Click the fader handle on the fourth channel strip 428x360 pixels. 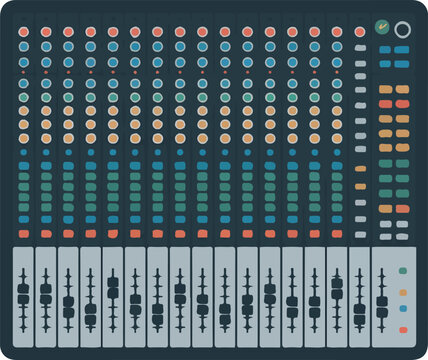pos(90,314)
